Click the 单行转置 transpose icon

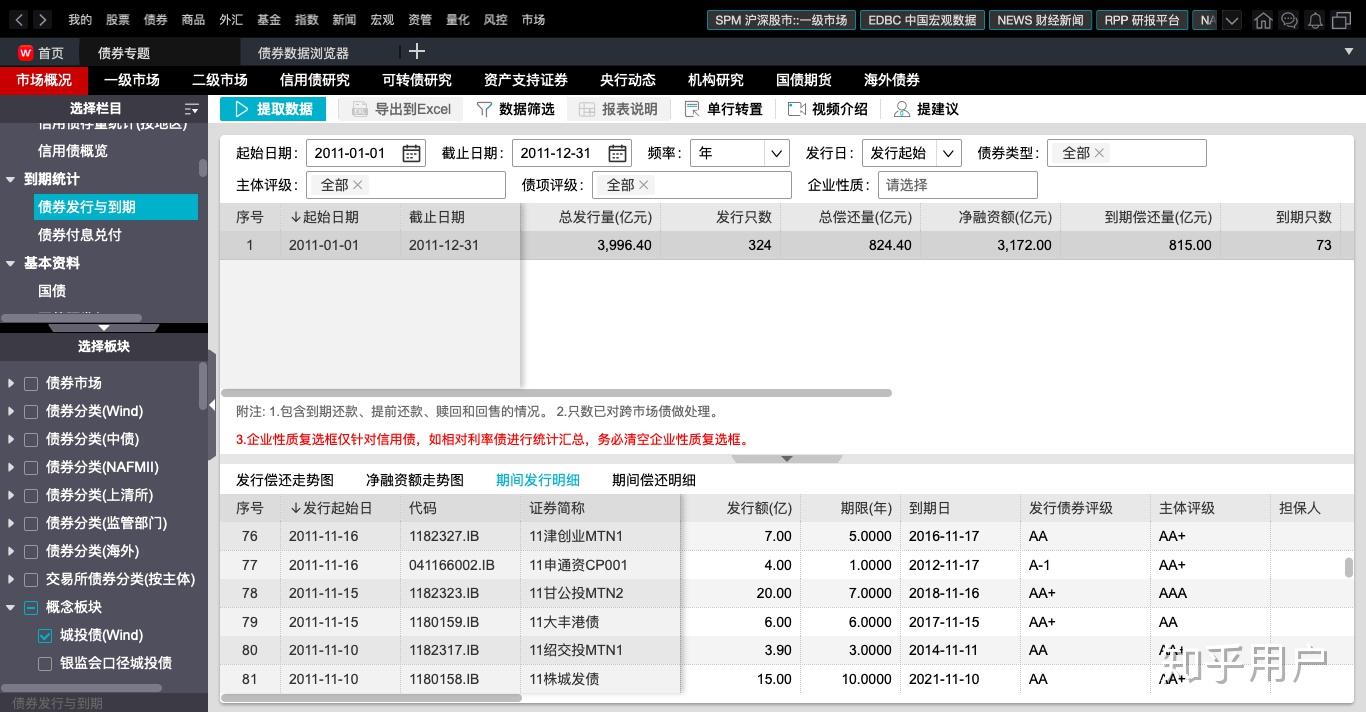pos(691,109)
